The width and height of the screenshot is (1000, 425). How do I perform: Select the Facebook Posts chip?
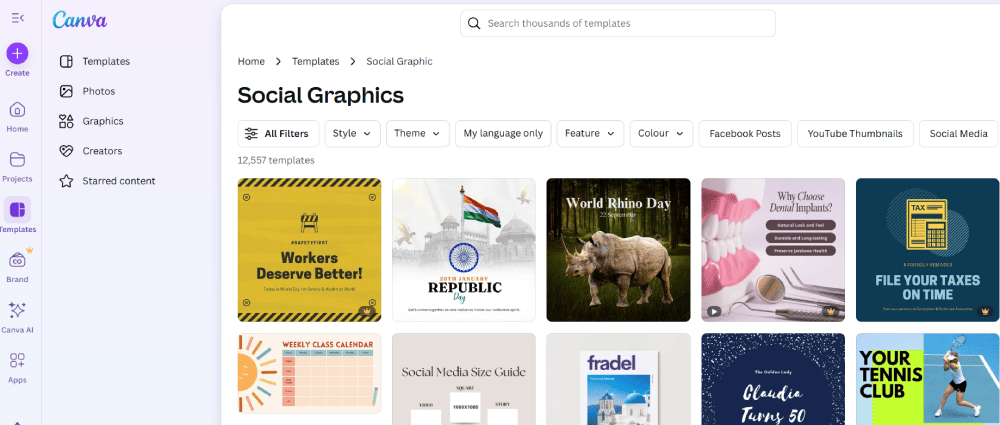(745, 133)
